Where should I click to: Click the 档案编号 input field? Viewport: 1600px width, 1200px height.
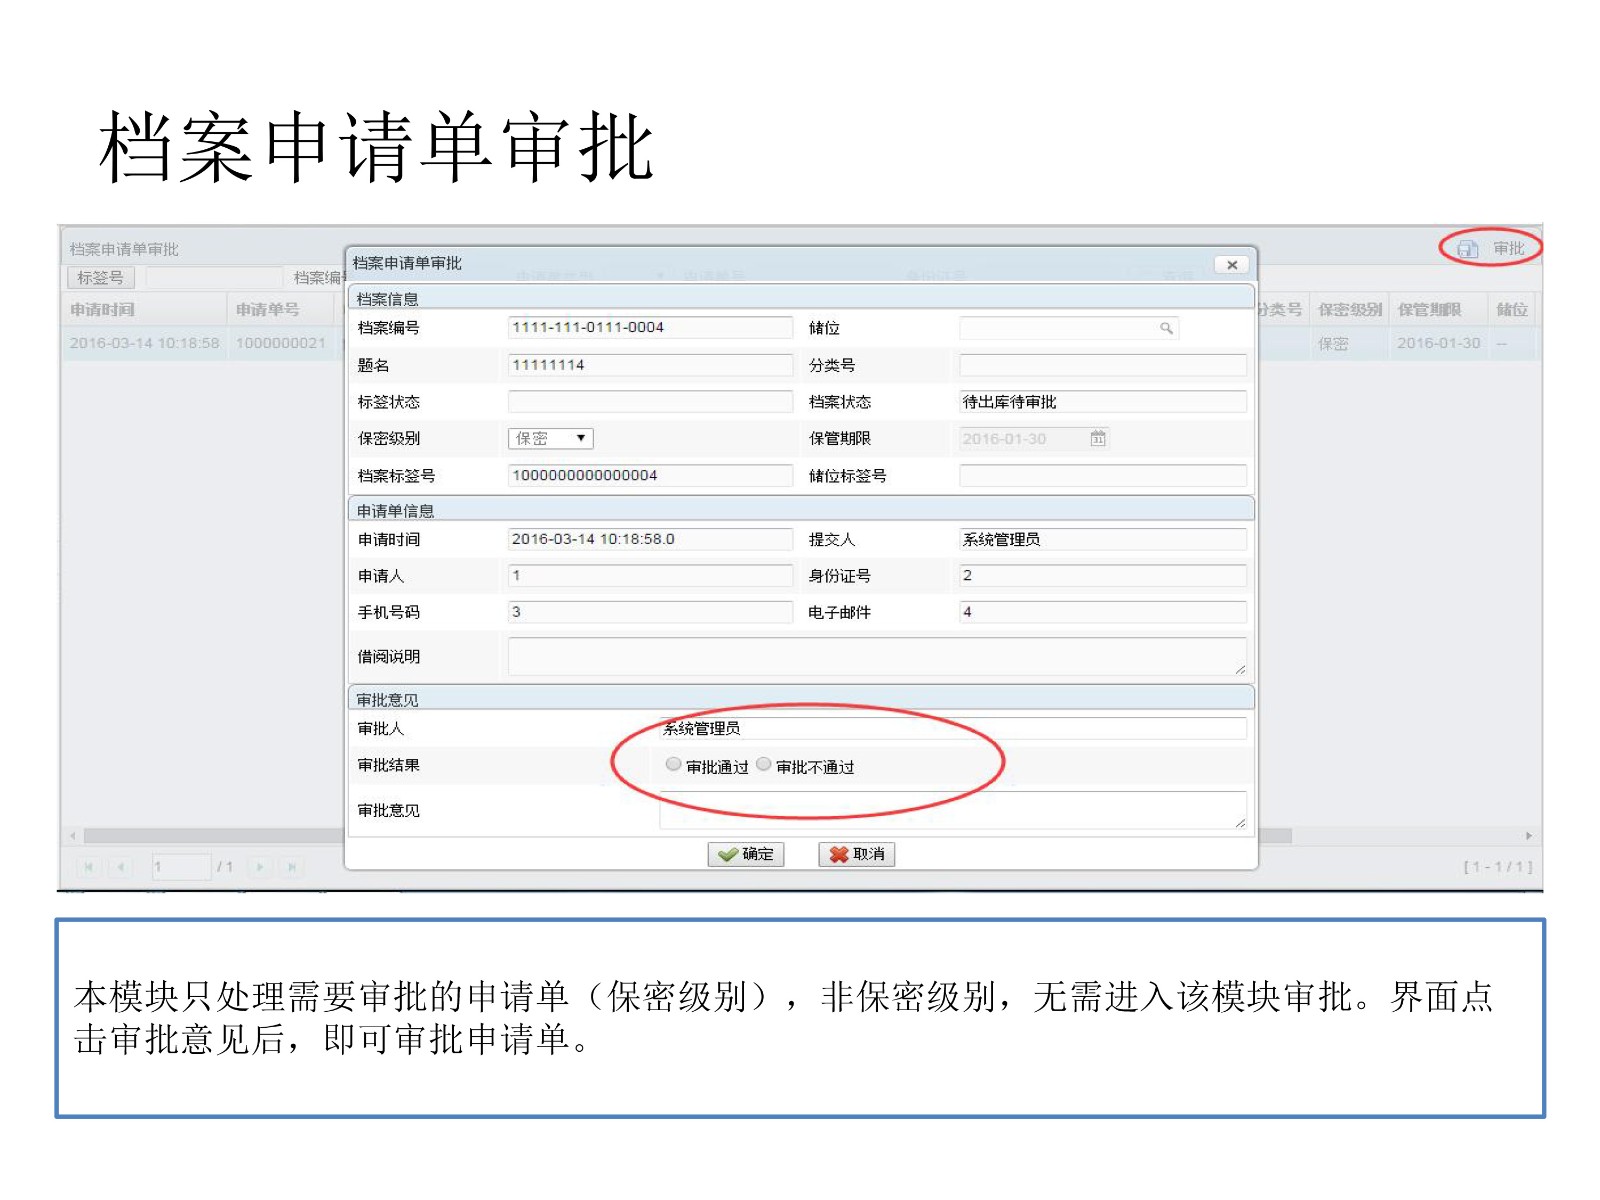tap(650, 328)
